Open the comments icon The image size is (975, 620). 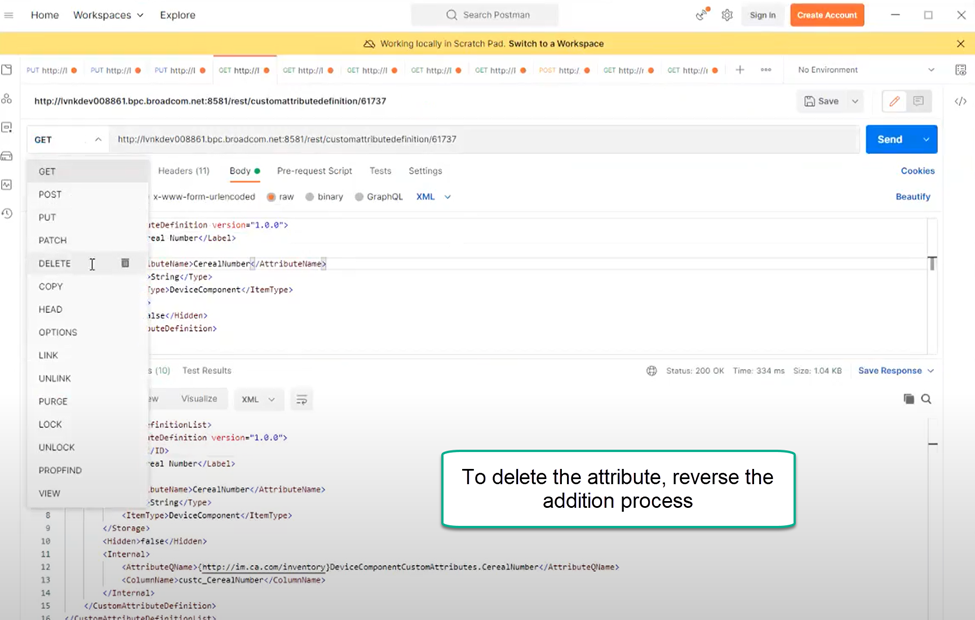point(918,101)
